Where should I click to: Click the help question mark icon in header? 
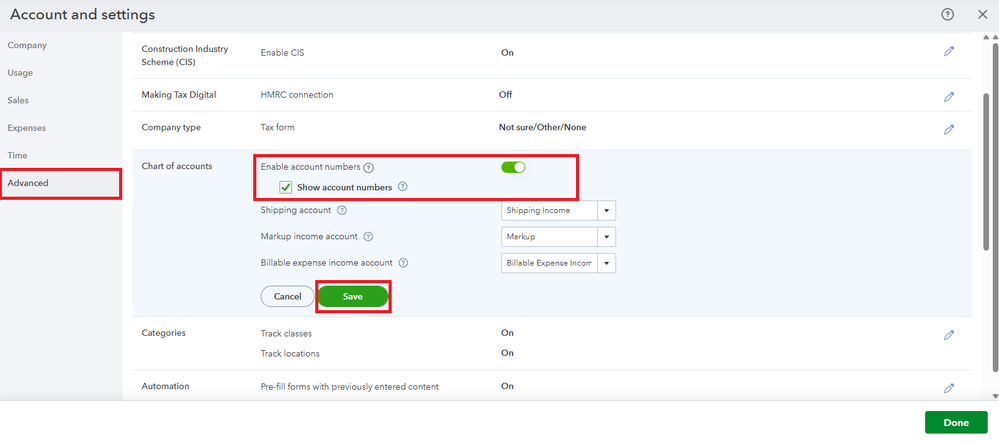(x=947, y=15)
